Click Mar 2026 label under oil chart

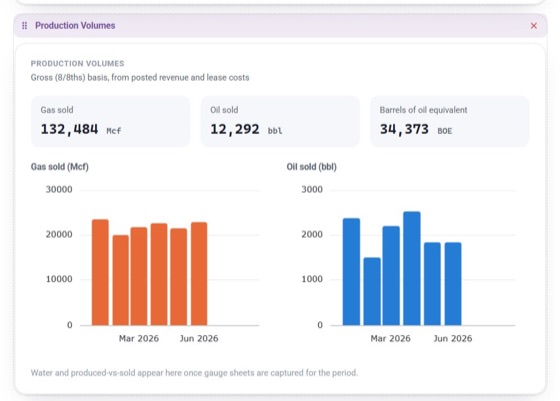[x=391, y=339]
